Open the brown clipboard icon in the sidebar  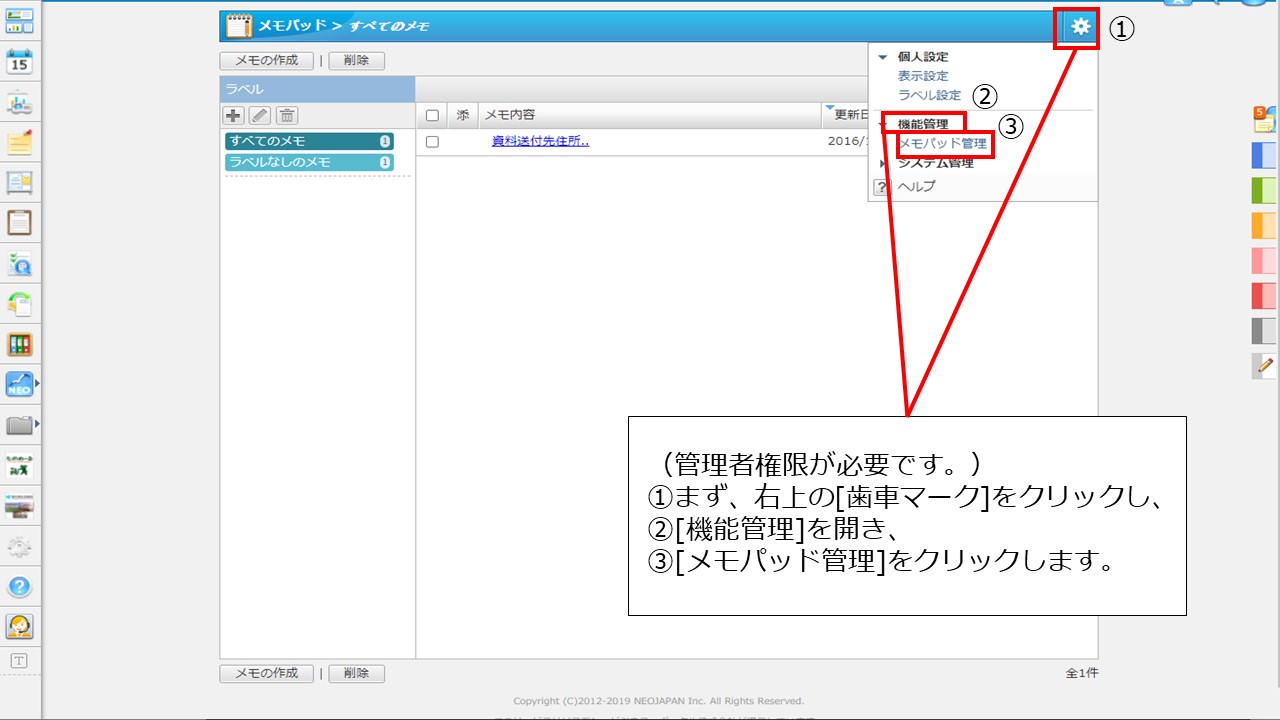(x=20, y=222)
